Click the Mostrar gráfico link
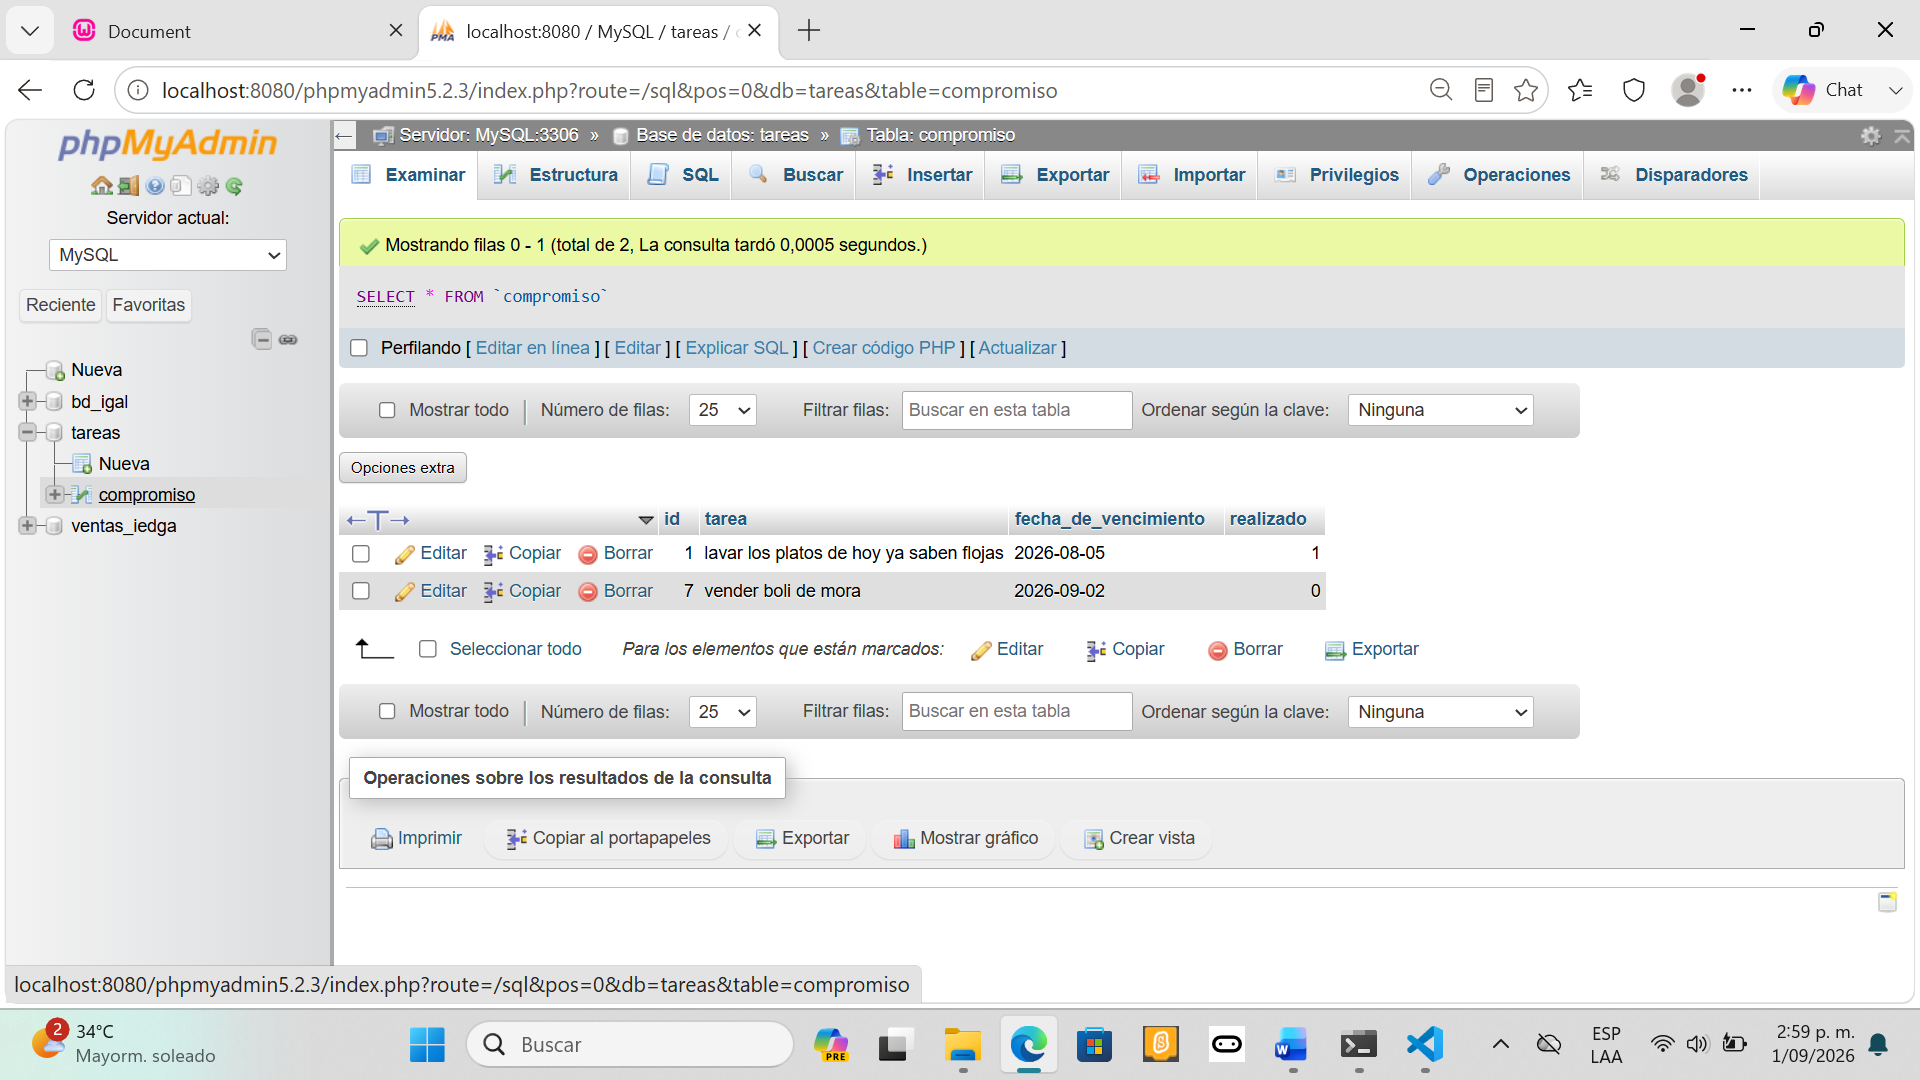 point(966,838)
